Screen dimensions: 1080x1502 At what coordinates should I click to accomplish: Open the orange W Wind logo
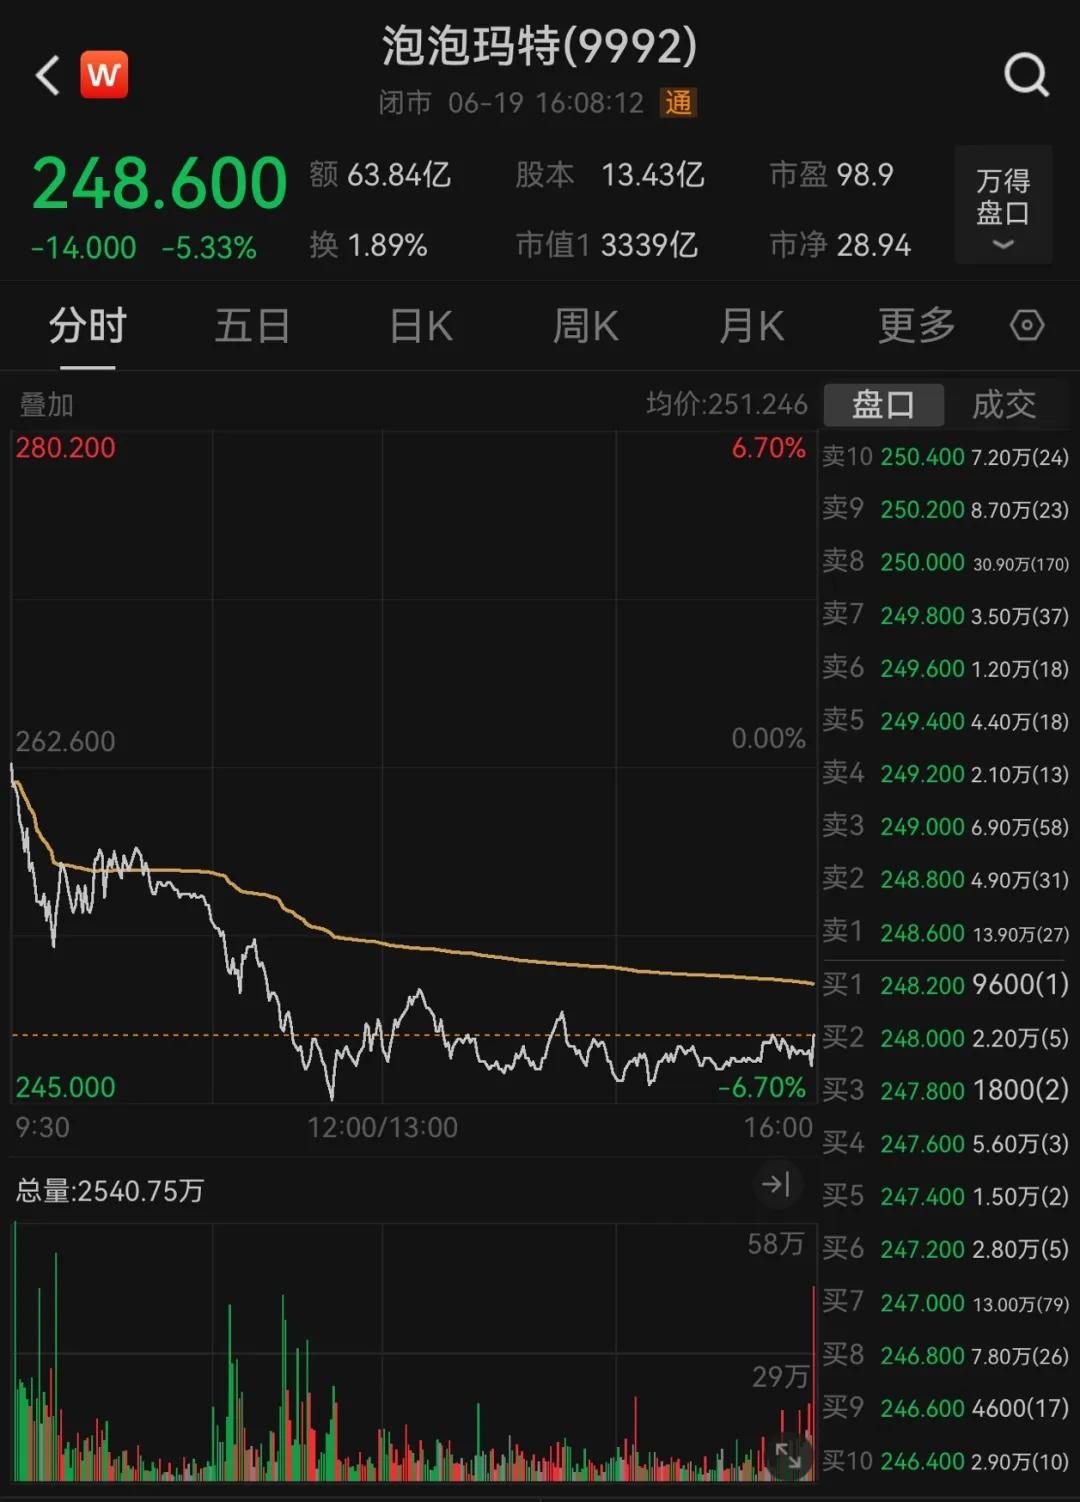[104, 75]
